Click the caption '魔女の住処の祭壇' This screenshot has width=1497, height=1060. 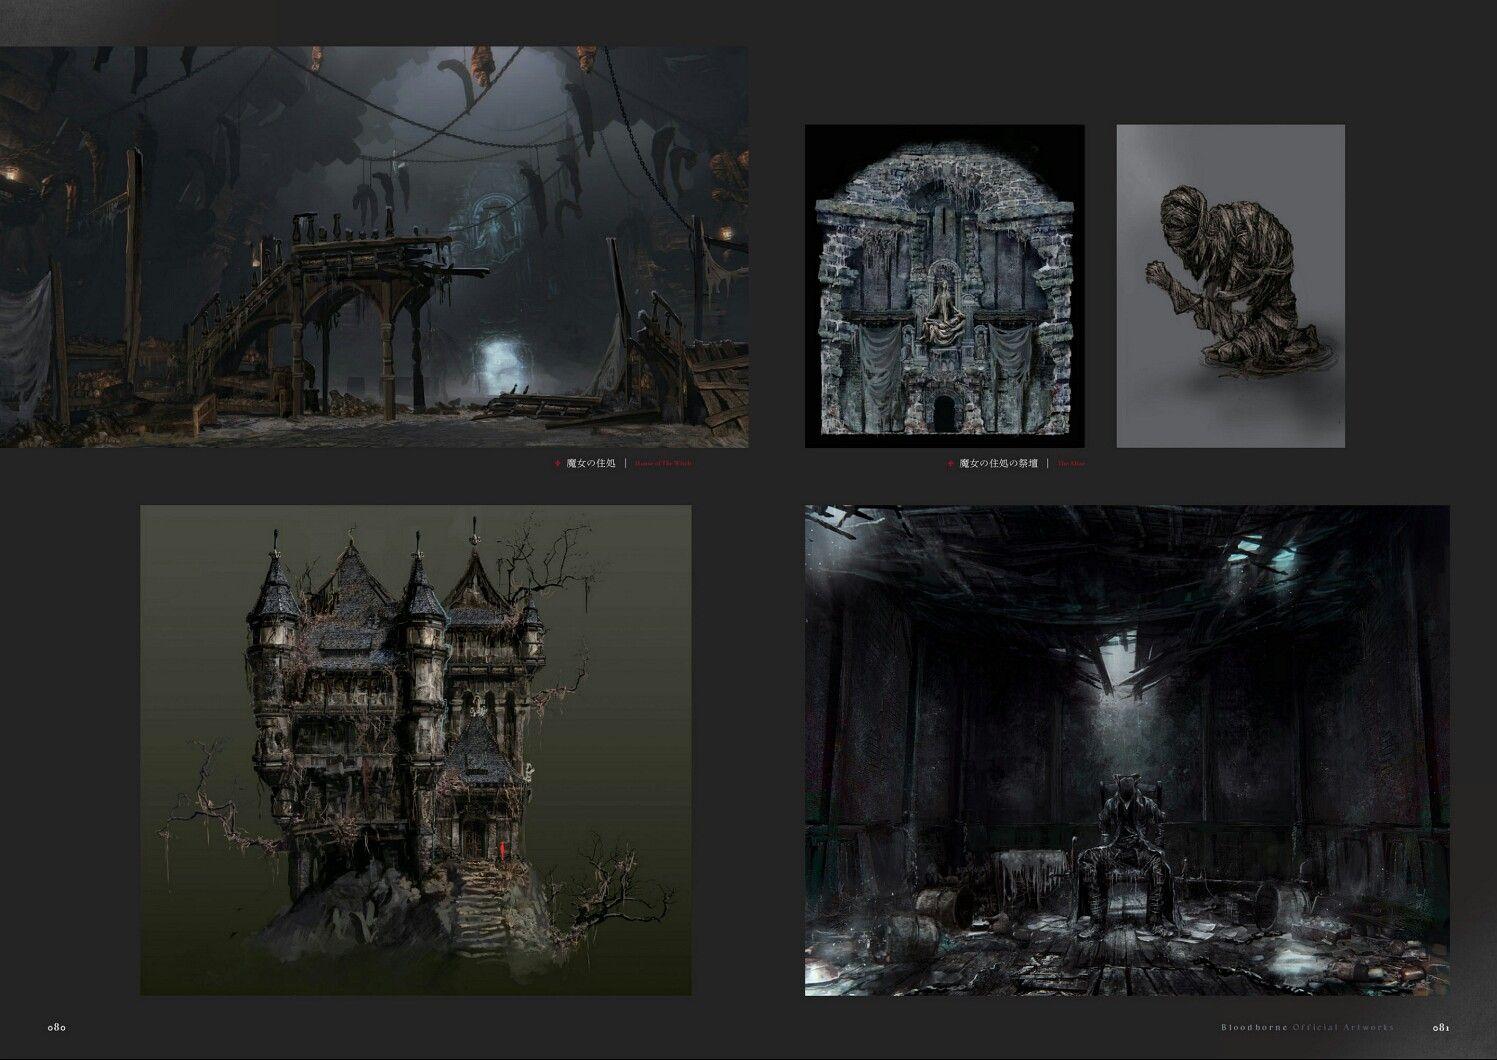(999, 464)
